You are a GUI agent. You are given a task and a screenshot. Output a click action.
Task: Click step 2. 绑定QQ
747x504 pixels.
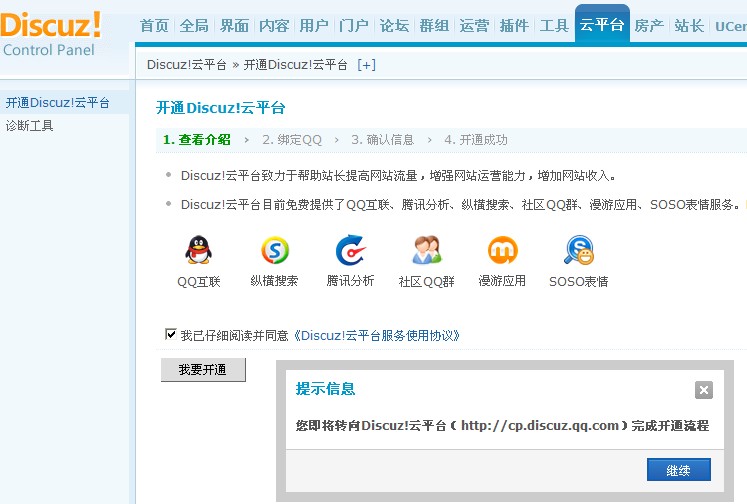coord(292,140)
